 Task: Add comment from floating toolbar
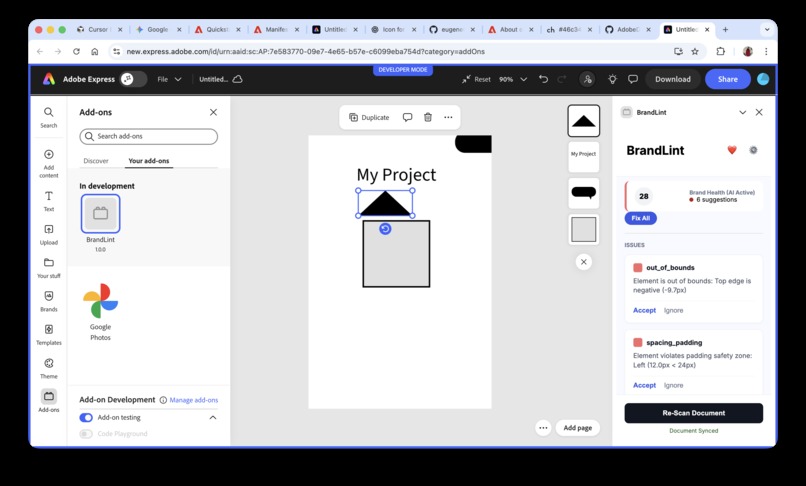point(407,117)
